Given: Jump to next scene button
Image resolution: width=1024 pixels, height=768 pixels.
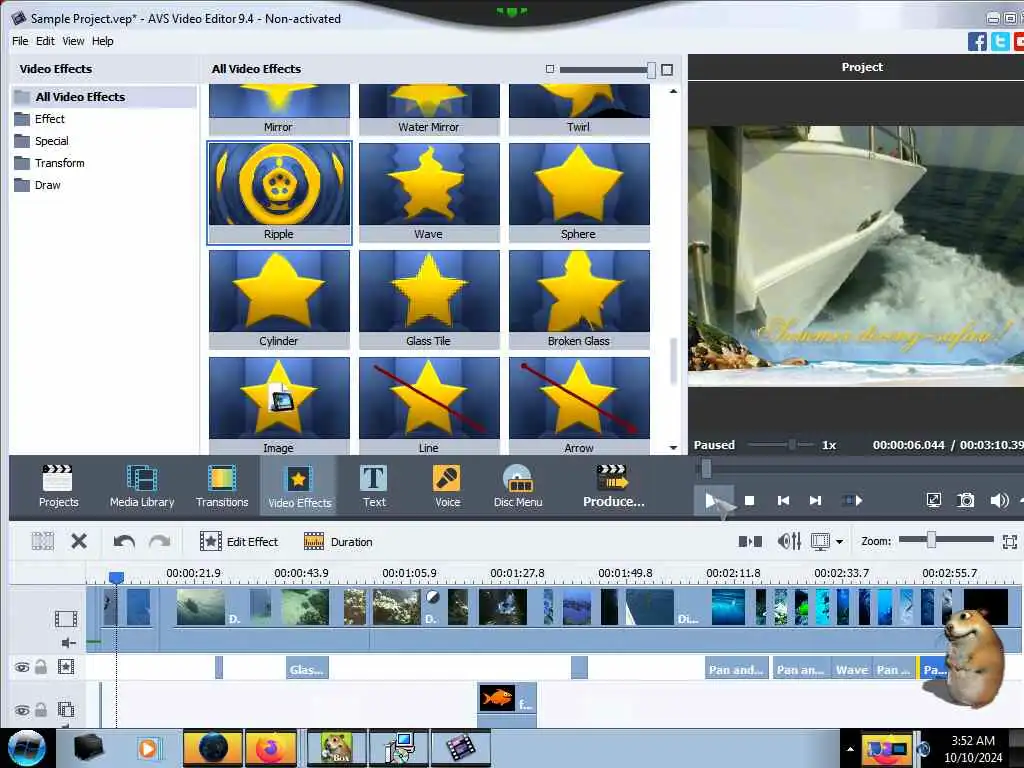Looking at the screenshot, I should pyautogui.click(x=815, y=500).
